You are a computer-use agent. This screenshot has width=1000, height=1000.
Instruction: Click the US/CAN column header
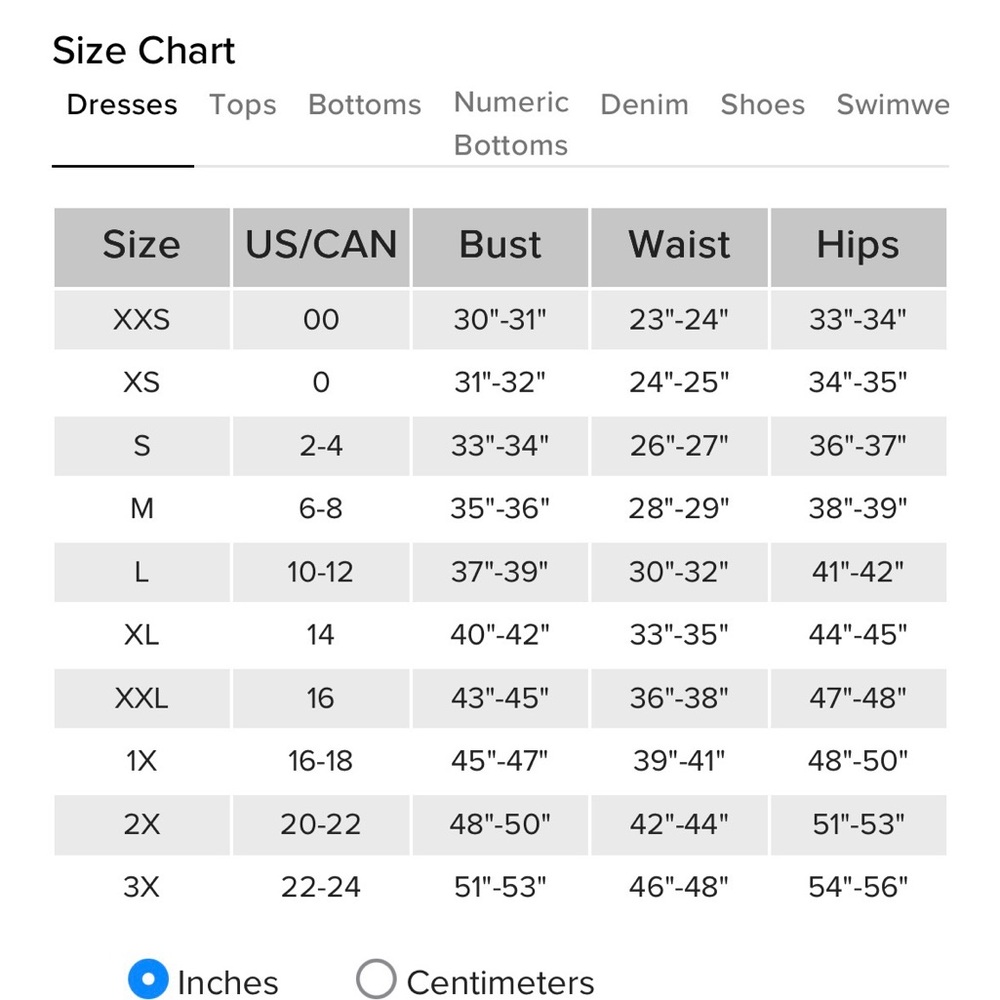point(321,247)
